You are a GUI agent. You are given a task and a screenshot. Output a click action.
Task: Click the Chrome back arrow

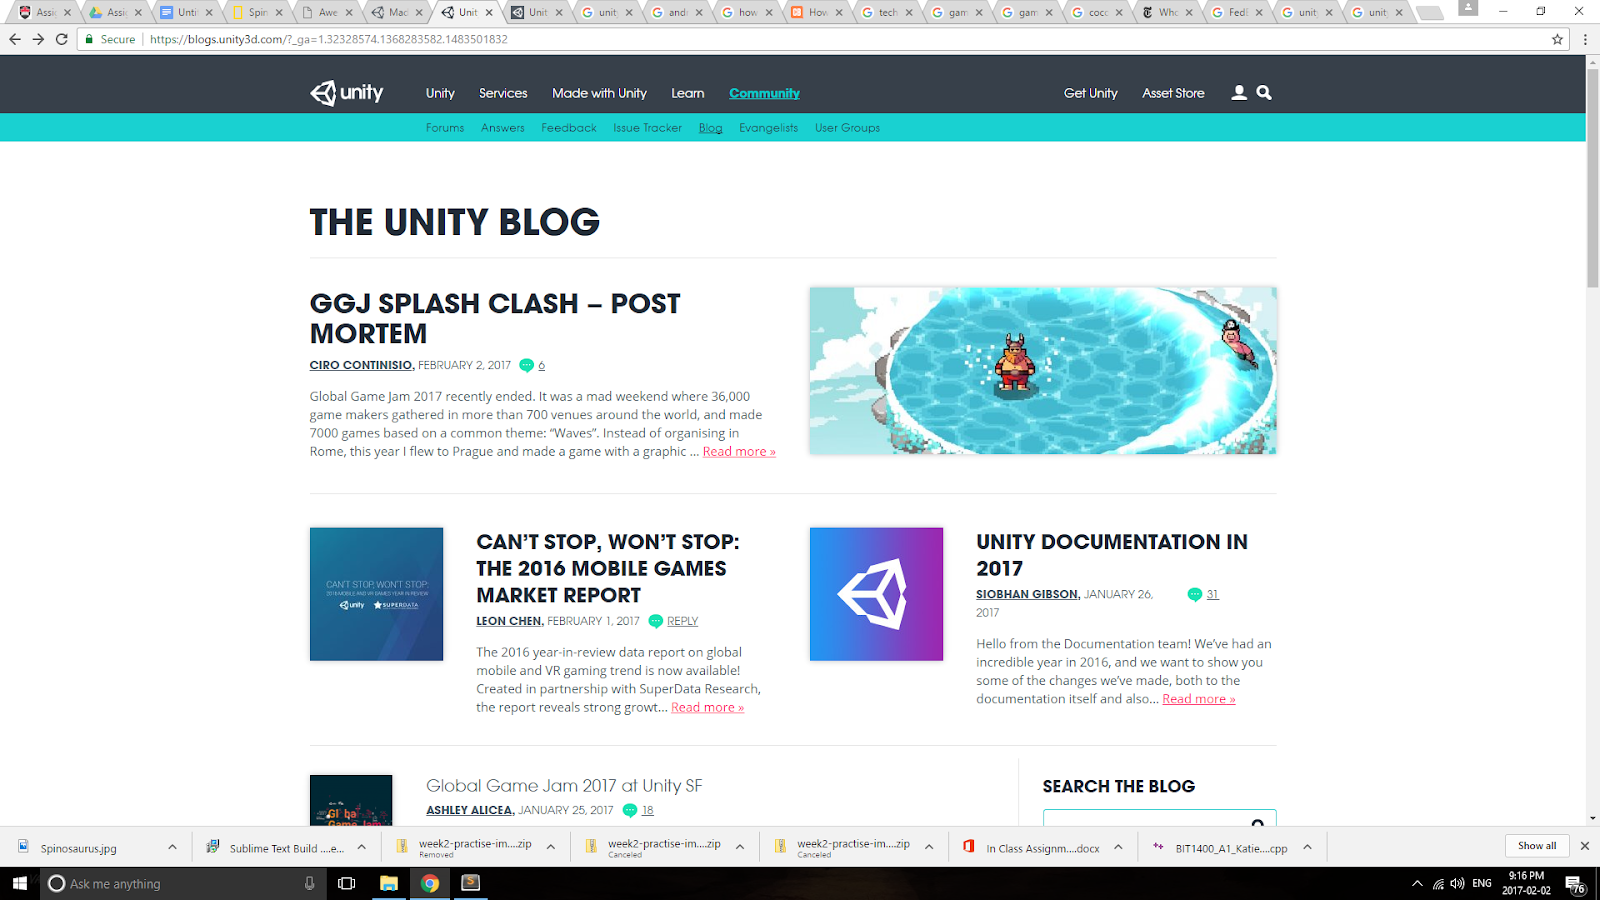coord(14,39)
